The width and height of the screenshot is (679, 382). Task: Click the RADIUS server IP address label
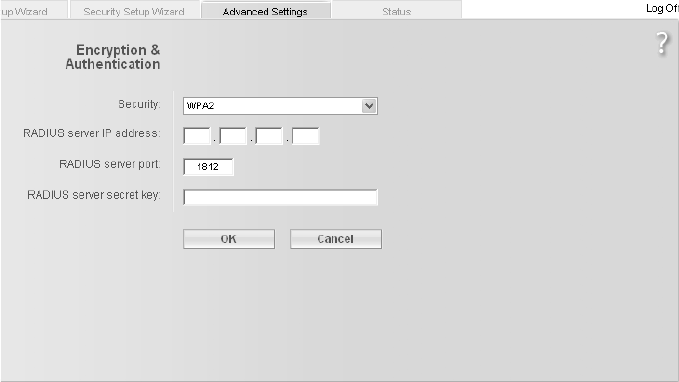coord(92,133)
